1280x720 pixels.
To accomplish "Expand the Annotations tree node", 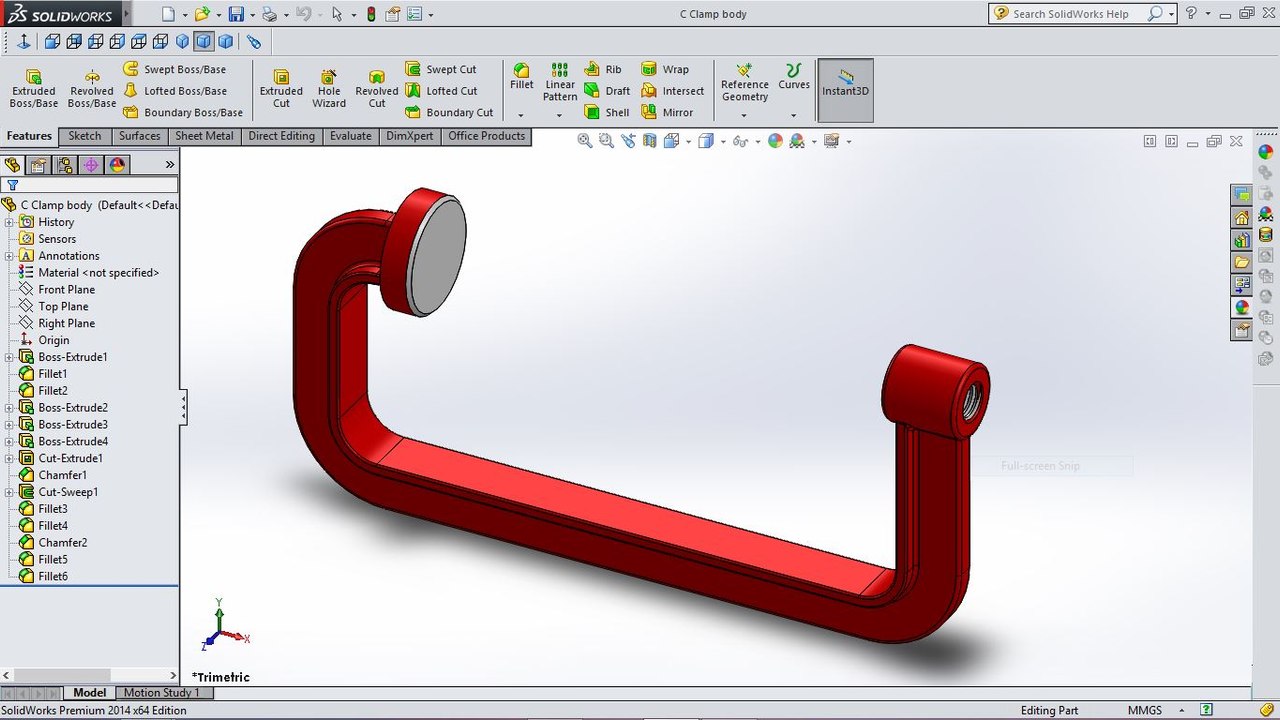I will point(9,256).
